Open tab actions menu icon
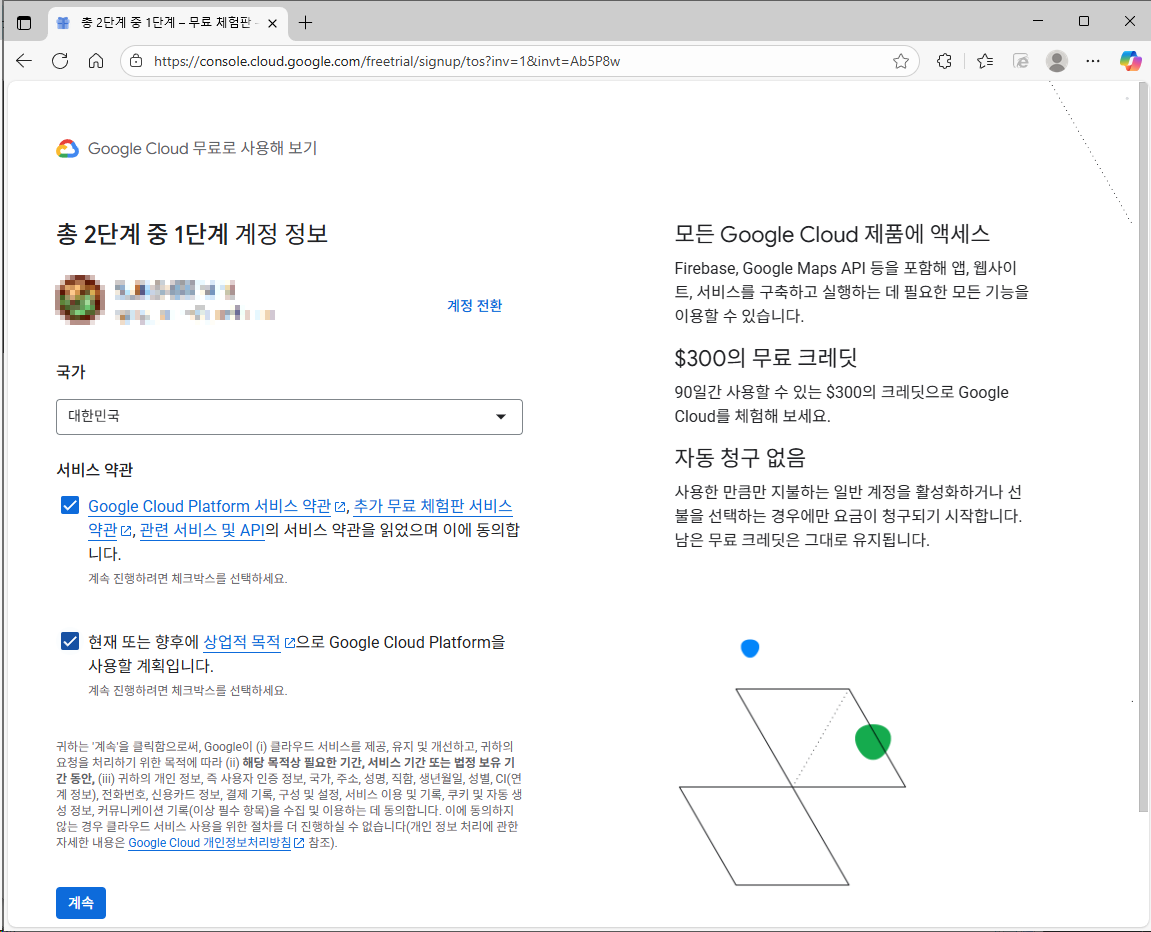Viewport: 1151px width, 932px height. point(24,23)
